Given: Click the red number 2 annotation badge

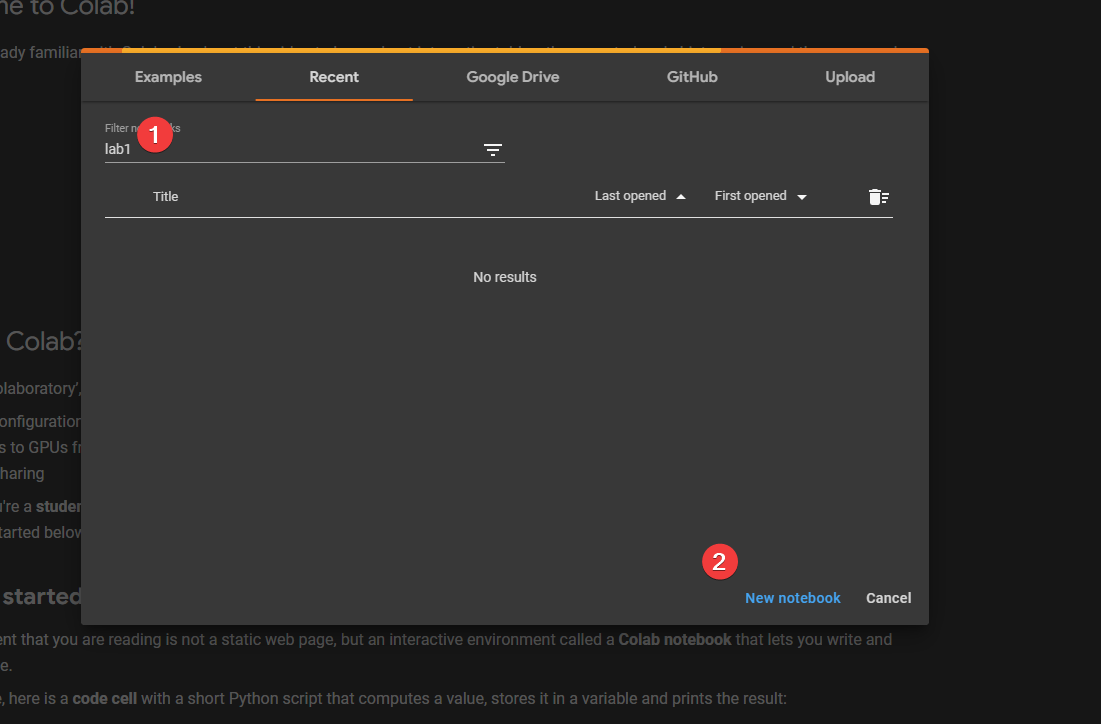Looking at the screenshot, I should (x=719, y=561).
